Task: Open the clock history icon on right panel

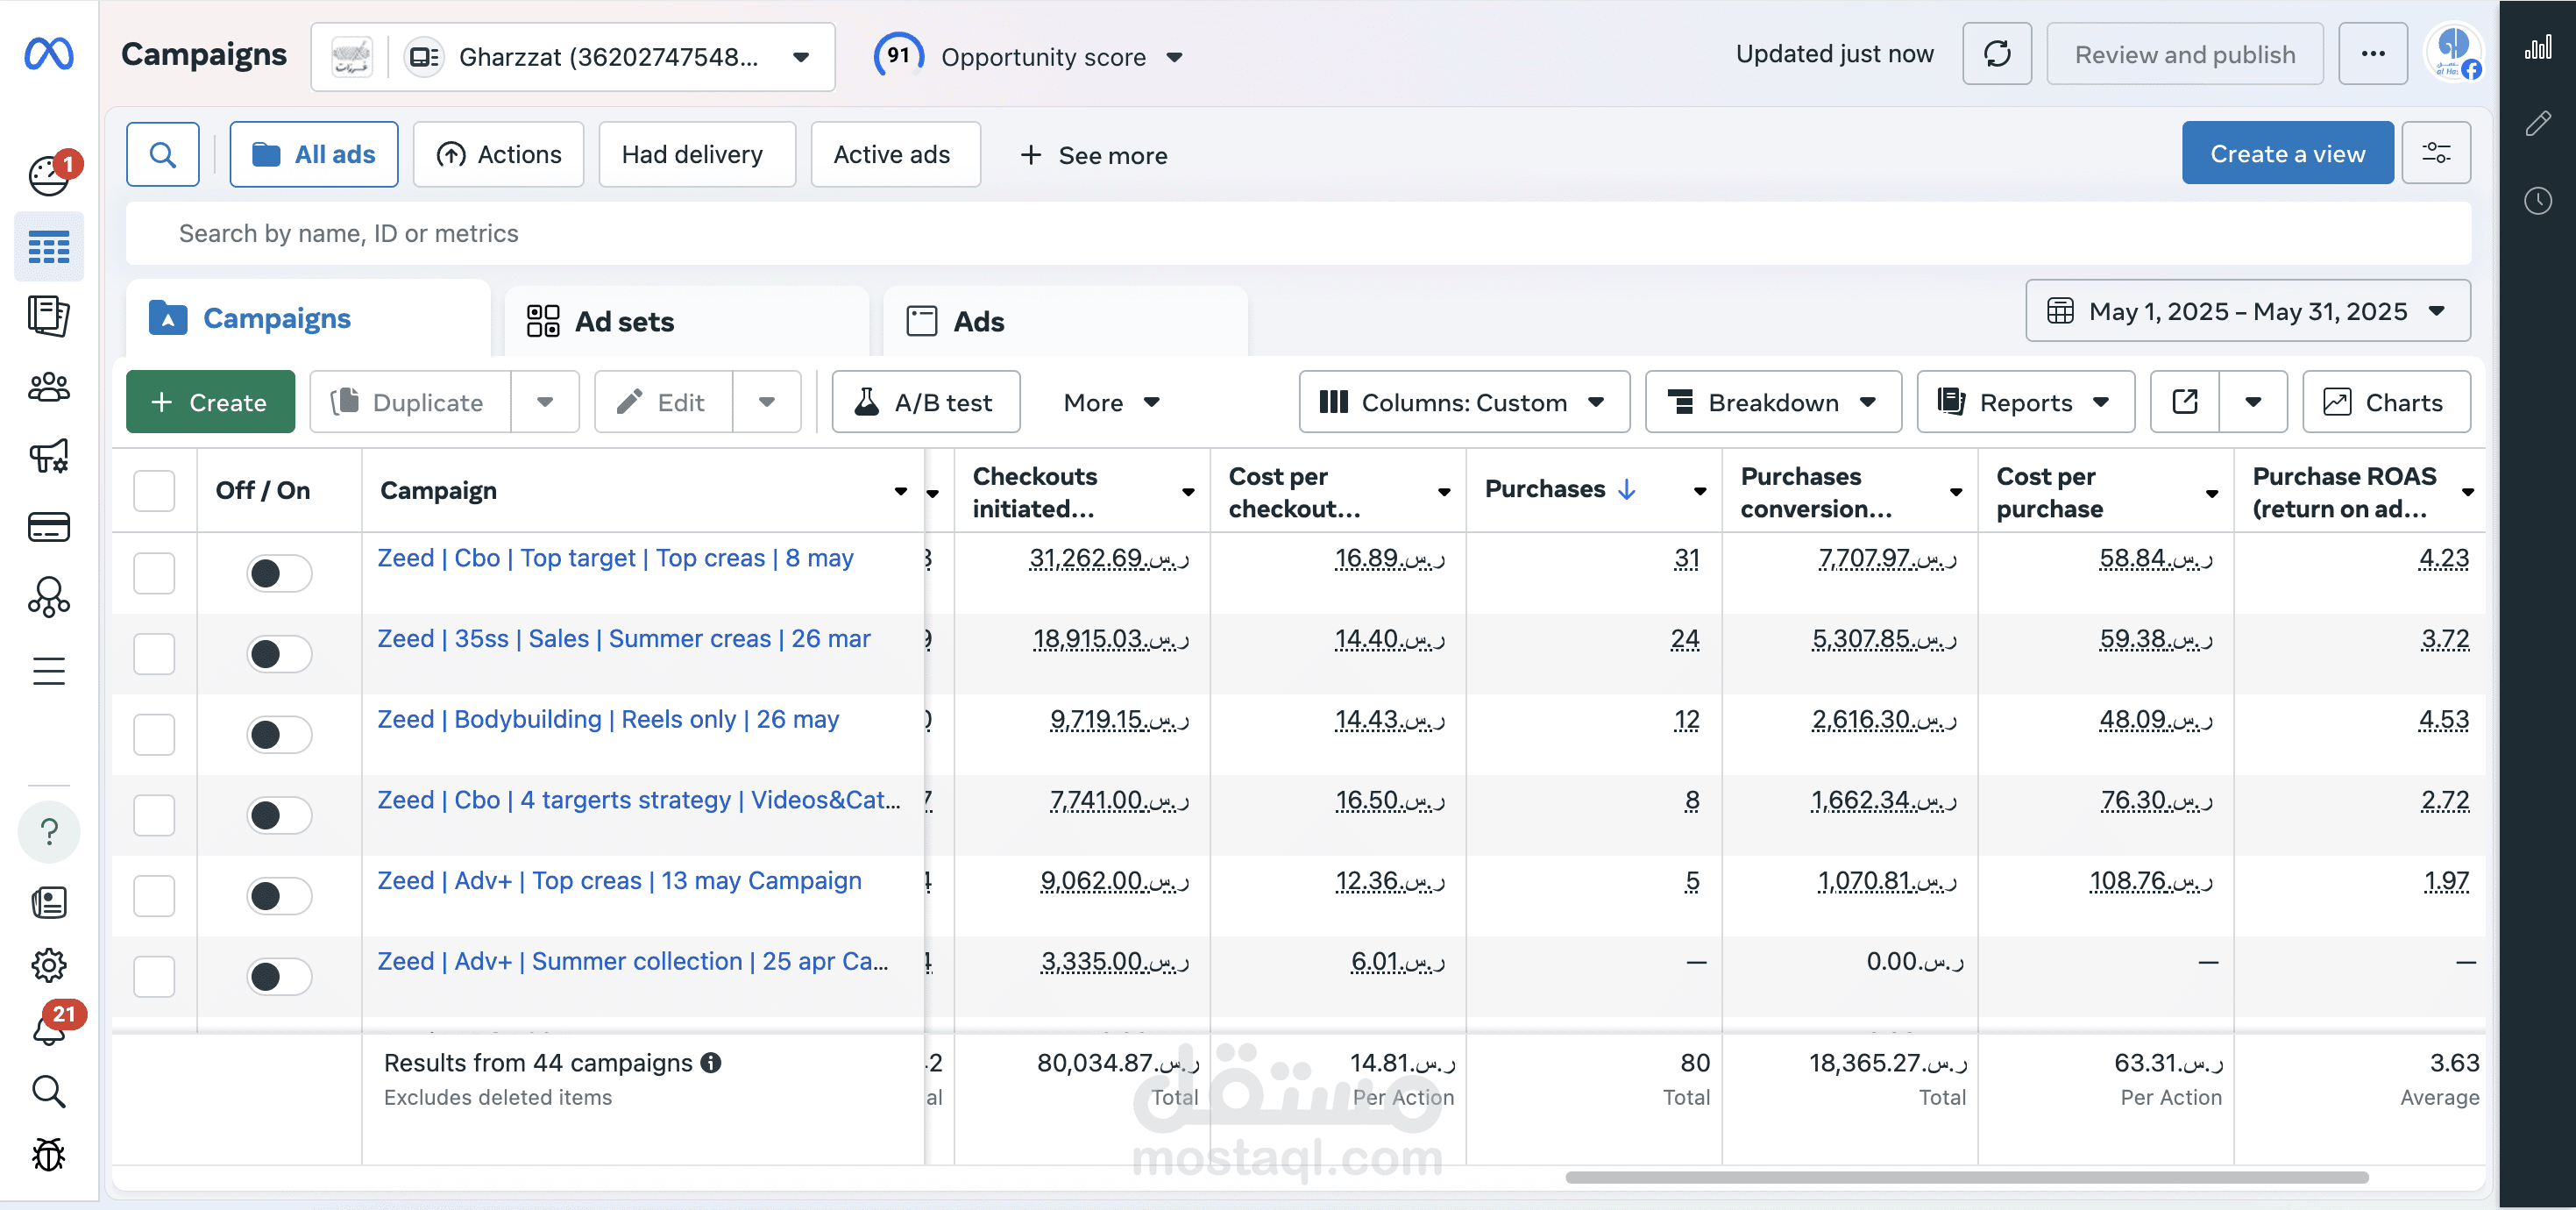Action: point(2537,201)
